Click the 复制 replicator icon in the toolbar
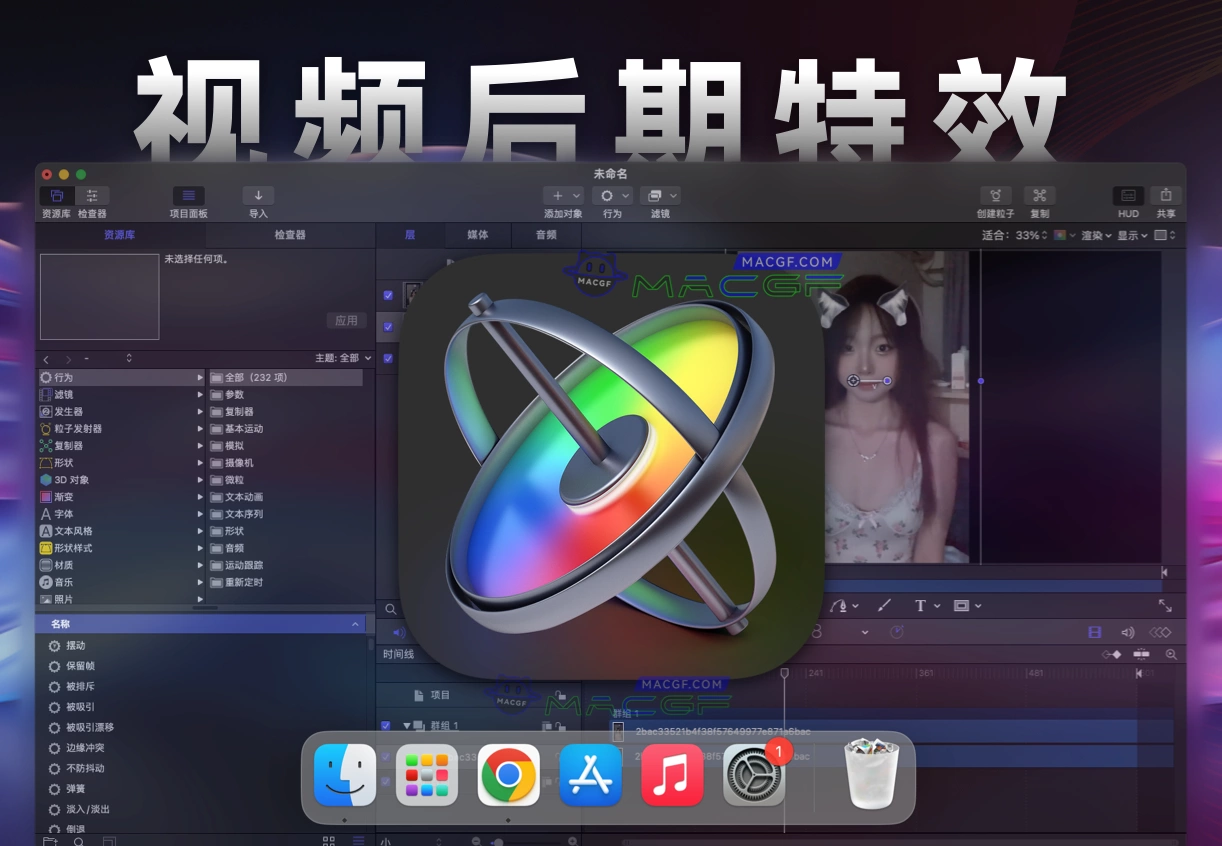Image resolution: width=1222 pixels, height=846 pixels. click(x=1039, y=196)
